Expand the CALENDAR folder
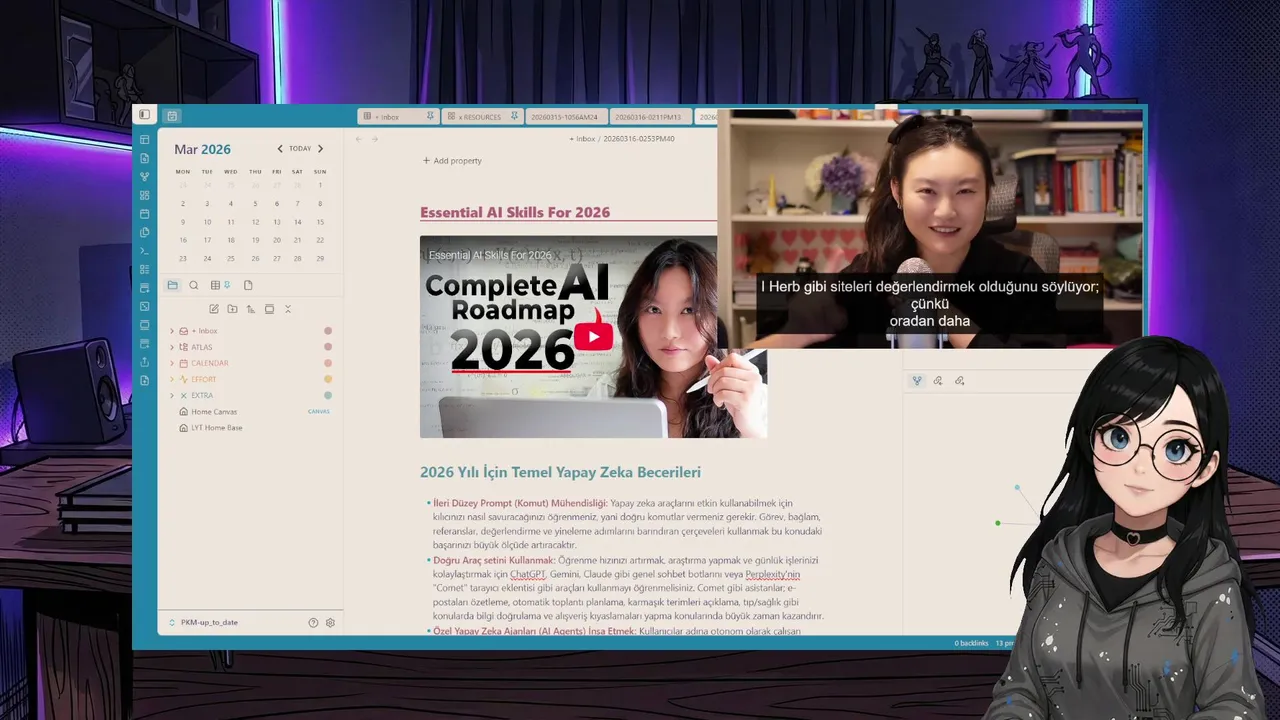The width and height of the screenshot is (1280, 720). coord(172,363)
